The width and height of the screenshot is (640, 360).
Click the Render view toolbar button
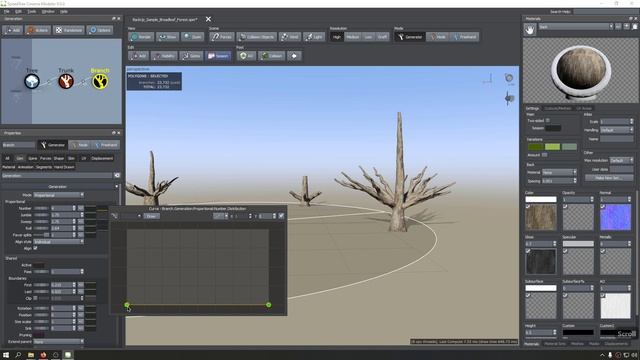pyautogui.click(x=141, y=37)
